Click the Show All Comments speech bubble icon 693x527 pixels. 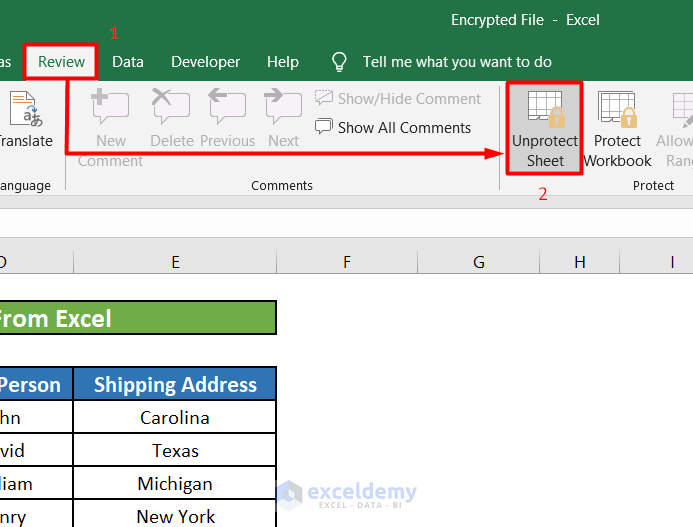(324, 127)
